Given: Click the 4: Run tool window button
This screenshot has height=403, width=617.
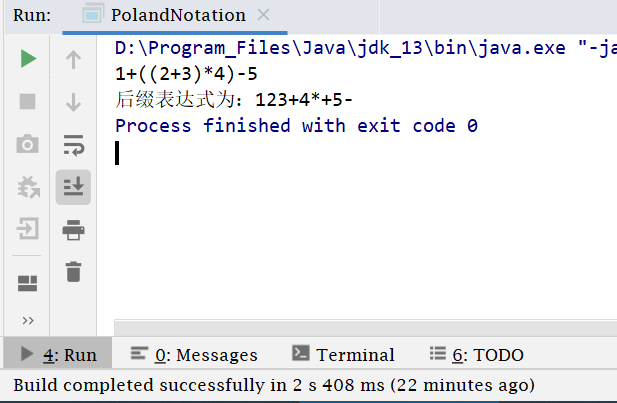Looking at the screenshot, I should (58, 355).
